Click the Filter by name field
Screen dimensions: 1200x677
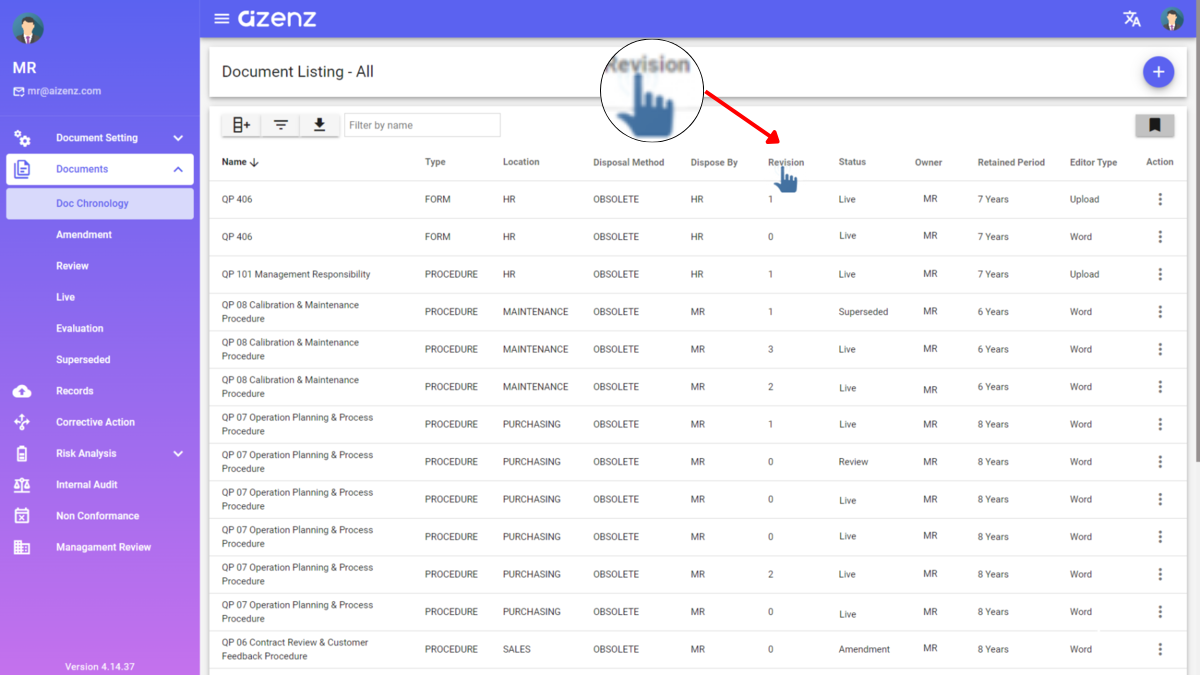coord(422,125)
